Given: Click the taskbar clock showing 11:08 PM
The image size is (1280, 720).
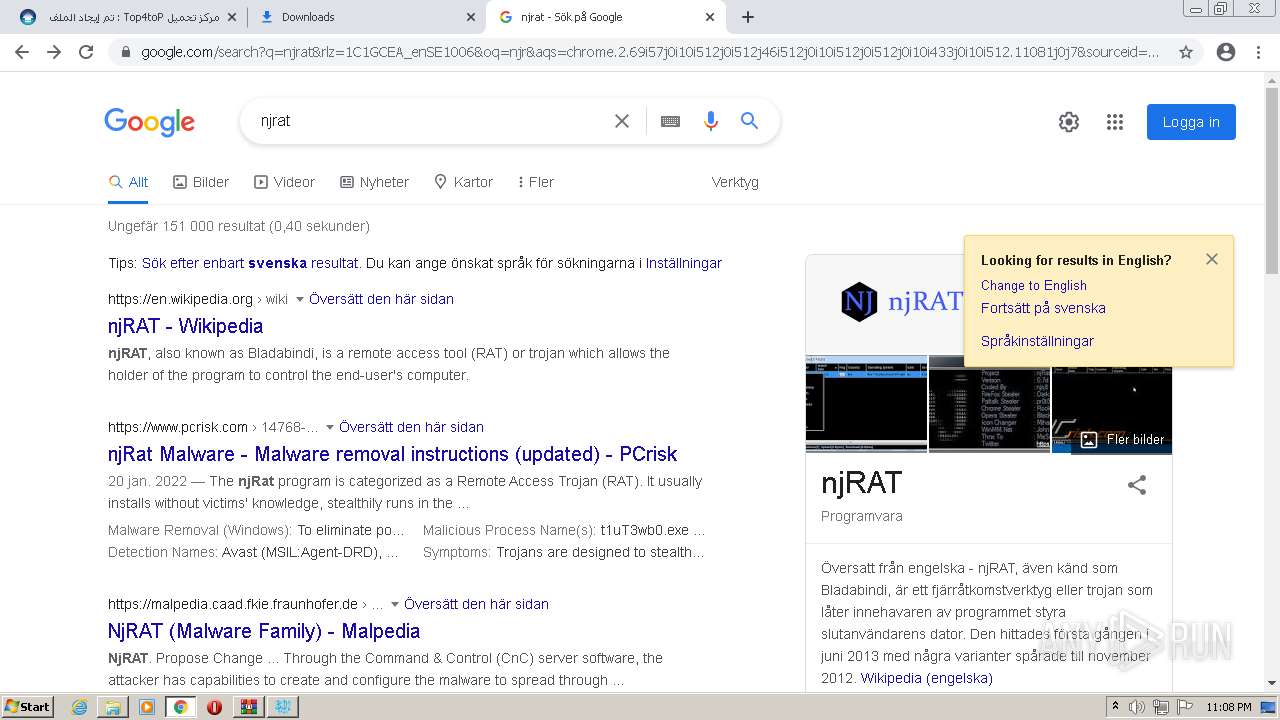Looking at the screenshot, I should (1229, 707).
